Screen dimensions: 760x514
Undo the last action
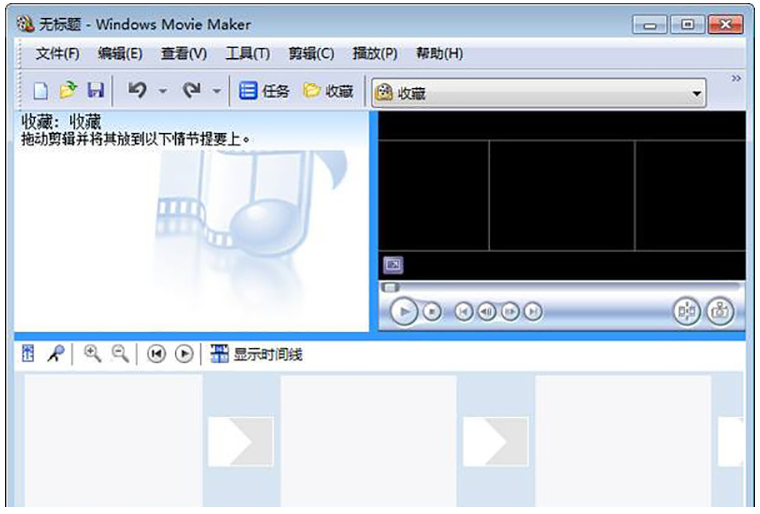[137, 91]
